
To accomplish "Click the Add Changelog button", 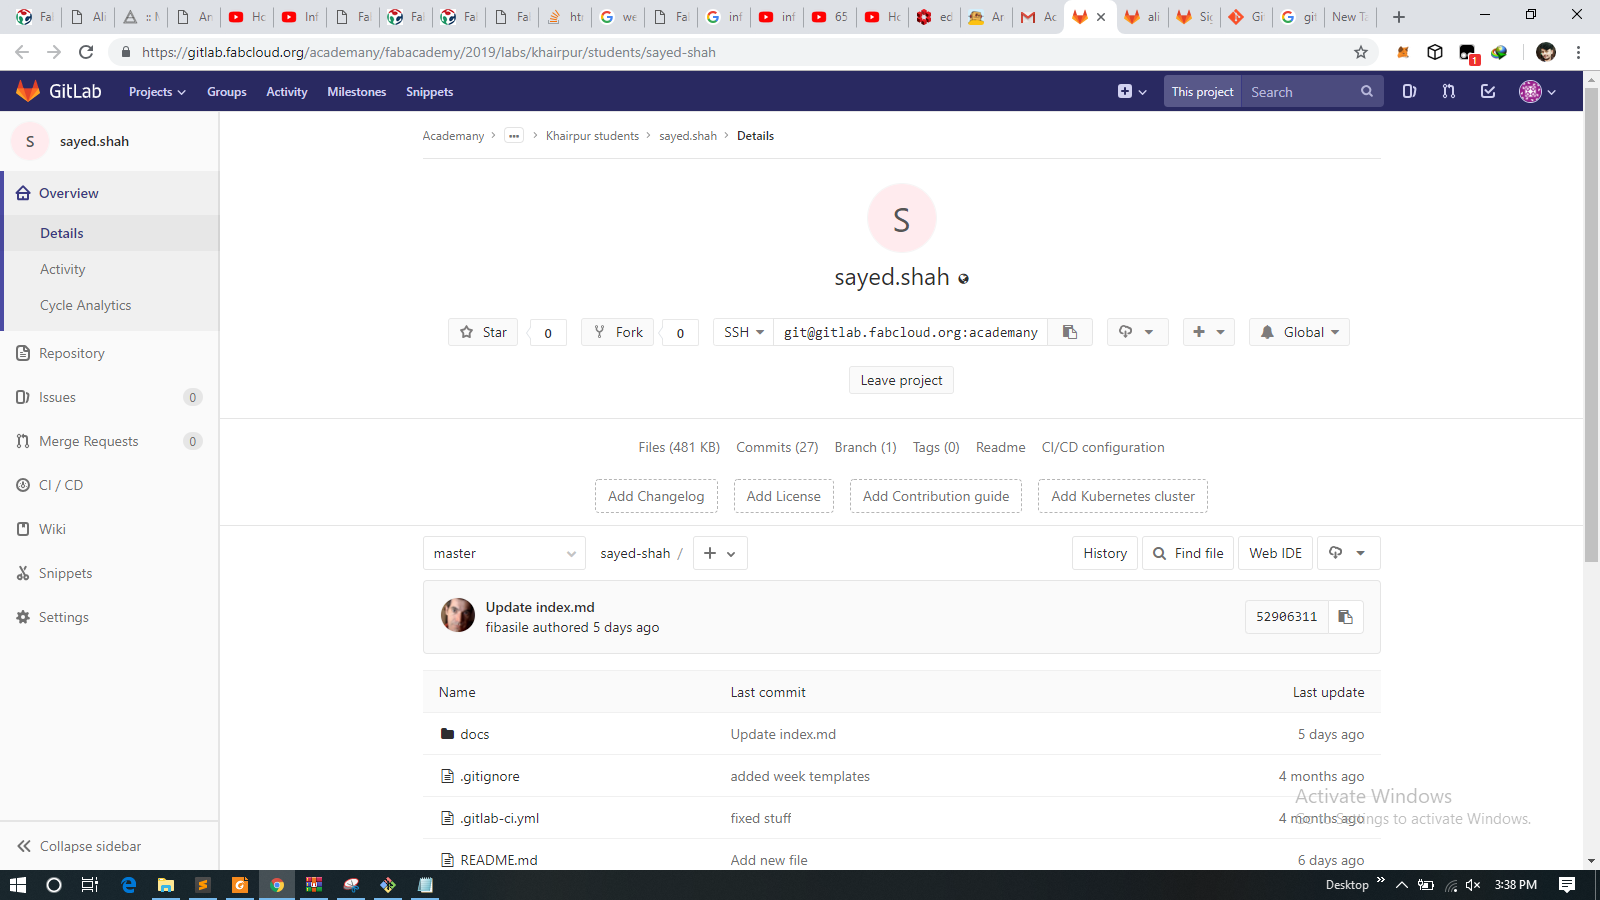I will click(x=656, y=496).
